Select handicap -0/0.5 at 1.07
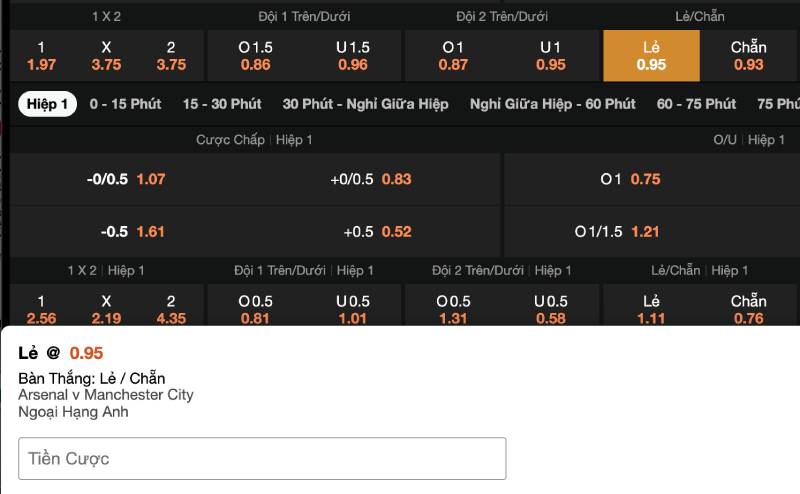Screen dimensions: 800x494 click(x=126, y=179)
